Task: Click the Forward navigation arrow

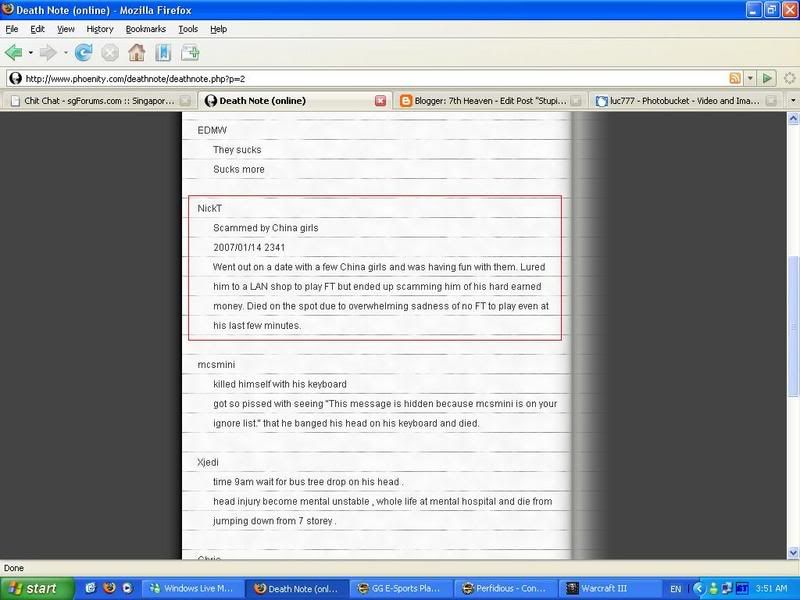Action: (x=49, y=52)
